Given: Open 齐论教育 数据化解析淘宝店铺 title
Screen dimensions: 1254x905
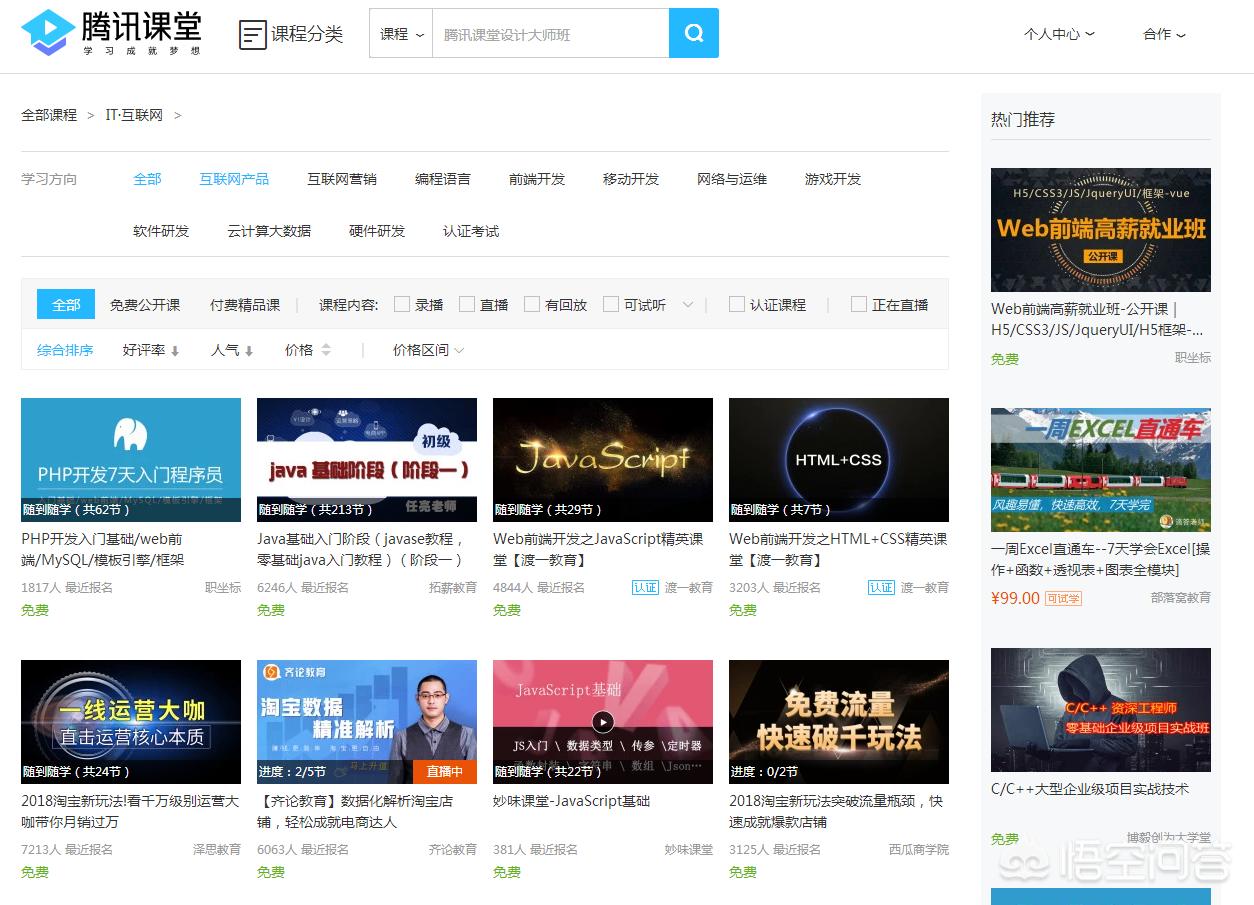Looking at the screenshot, I should 355,811.
